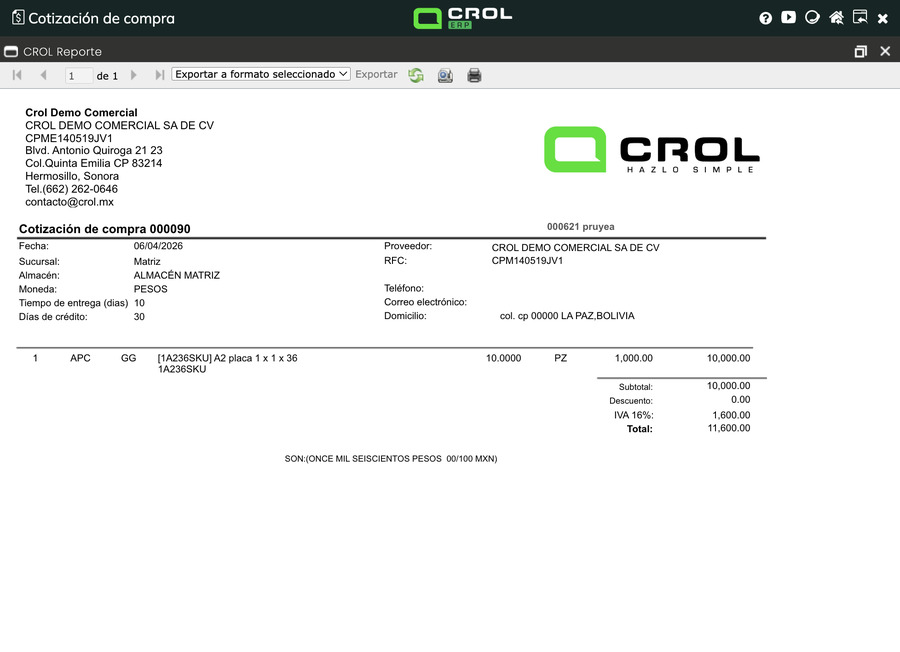This screenshot has height=652, width=900.
Task: Print the report using printer icon
Action: coord(474,75)
